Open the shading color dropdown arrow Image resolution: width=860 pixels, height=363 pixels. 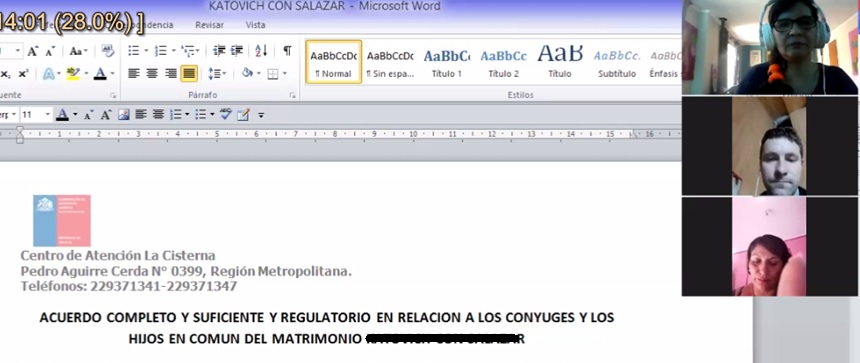pyautogui.click(x=258, y=73)
